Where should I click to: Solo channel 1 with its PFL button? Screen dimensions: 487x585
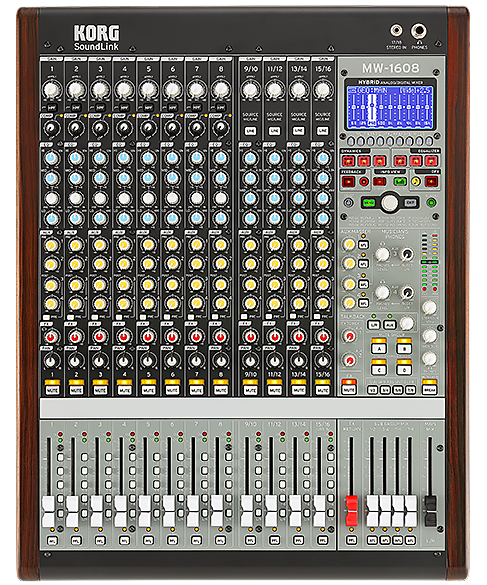click(52, 540)
